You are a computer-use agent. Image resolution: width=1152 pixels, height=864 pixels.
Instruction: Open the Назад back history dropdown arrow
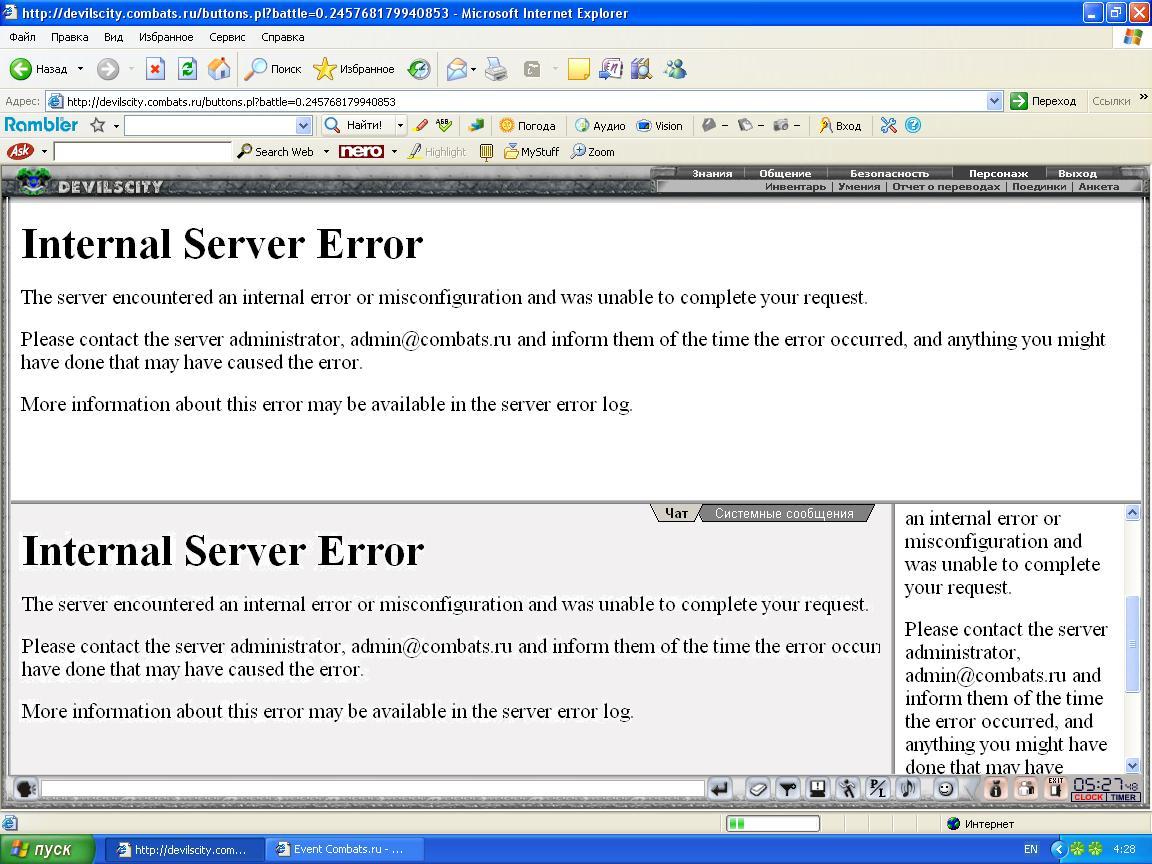coord(80,69)
